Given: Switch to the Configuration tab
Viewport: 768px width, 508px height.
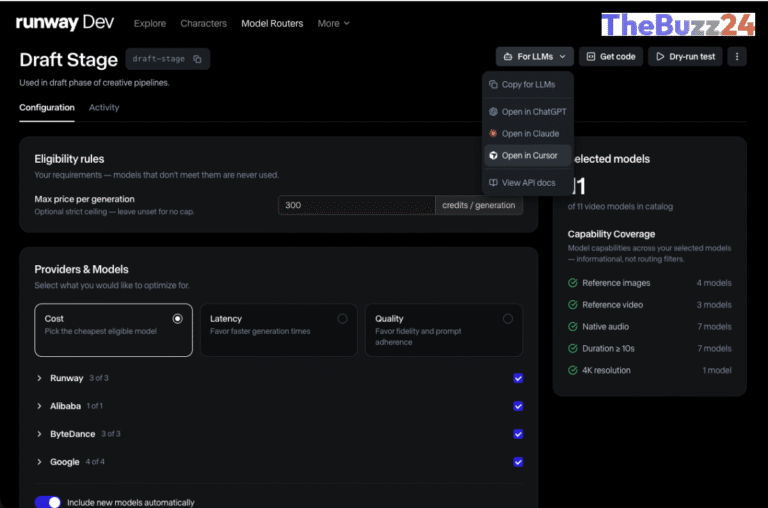Looking at the screenshot, I should pyautogui.click(x=47, y=108).
